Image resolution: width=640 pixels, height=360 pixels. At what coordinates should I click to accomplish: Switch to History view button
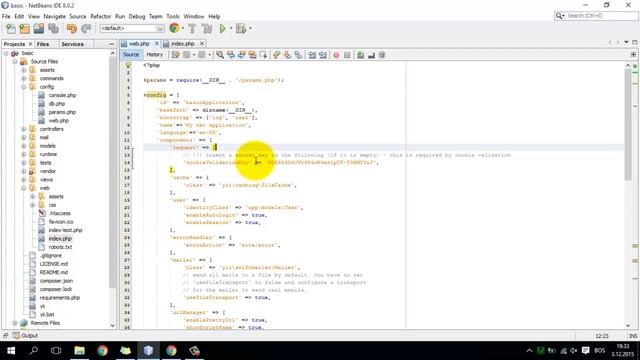point(154,54)
